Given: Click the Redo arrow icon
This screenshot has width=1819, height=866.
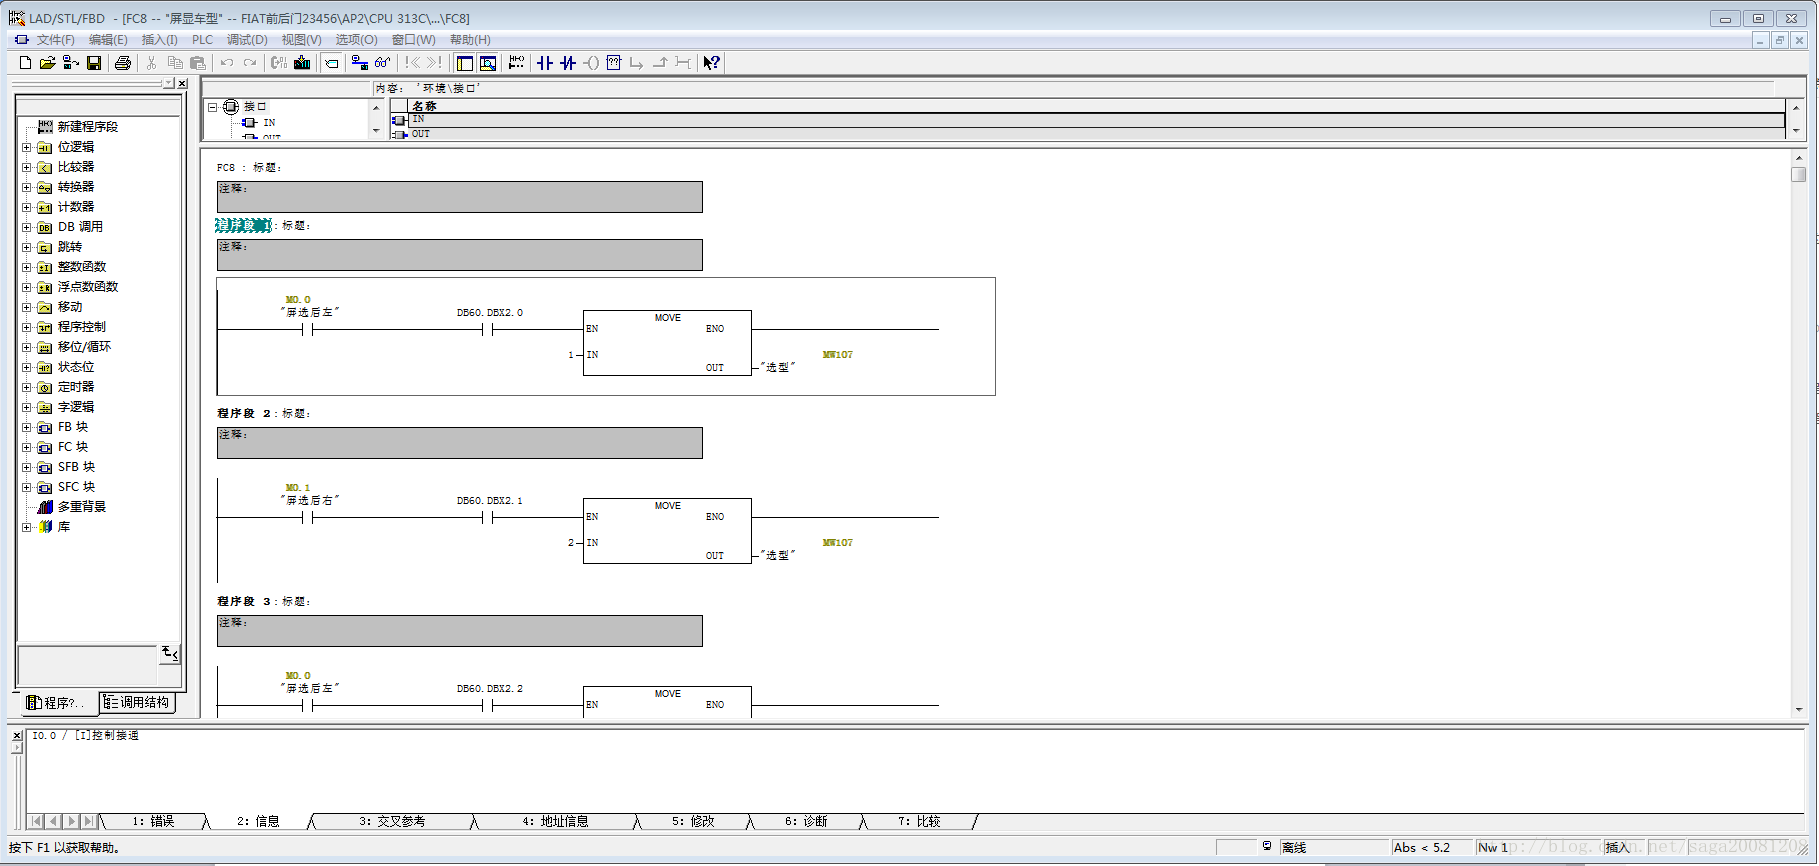Looking at the screenshot, I should point(250,63).
